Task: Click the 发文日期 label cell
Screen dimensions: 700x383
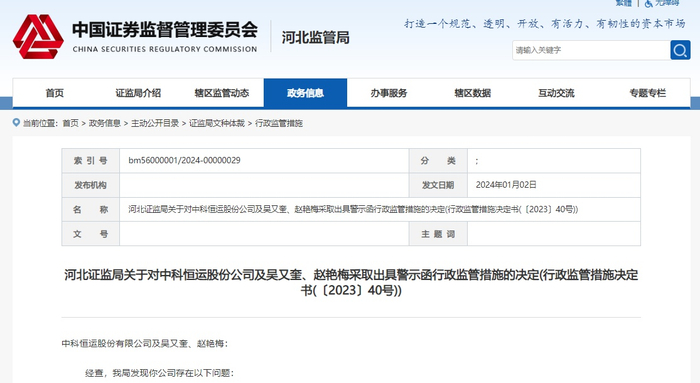Action: click(438, 185)
